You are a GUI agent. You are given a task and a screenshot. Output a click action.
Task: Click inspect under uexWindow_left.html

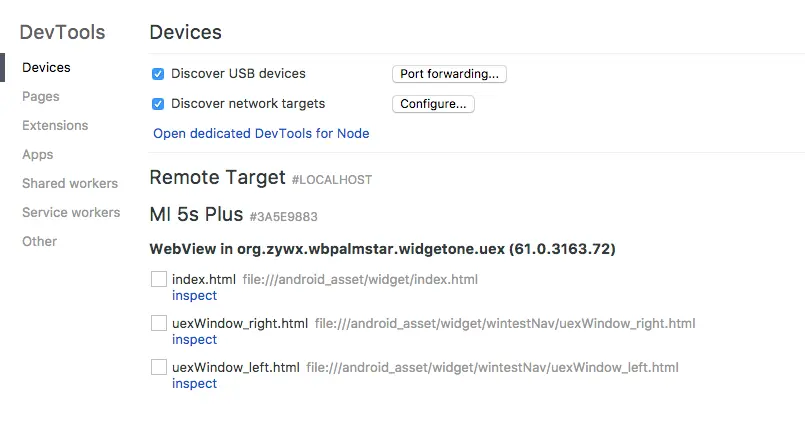click(195, 384)
